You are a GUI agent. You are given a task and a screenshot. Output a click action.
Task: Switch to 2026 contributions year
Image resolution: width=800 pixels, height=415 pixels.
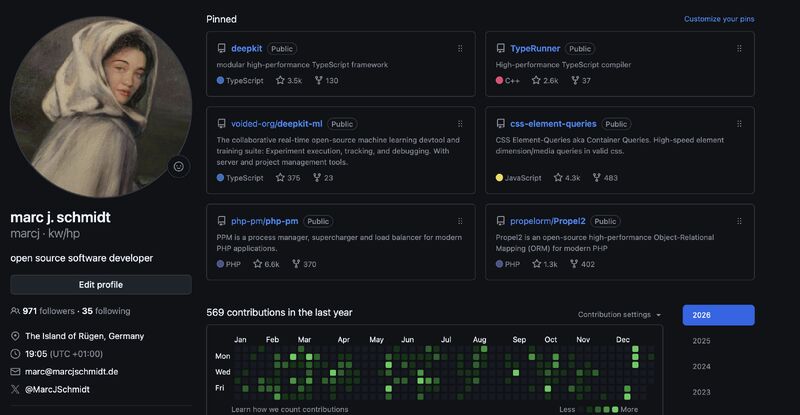pyautogui.click(x=718, y=315)
